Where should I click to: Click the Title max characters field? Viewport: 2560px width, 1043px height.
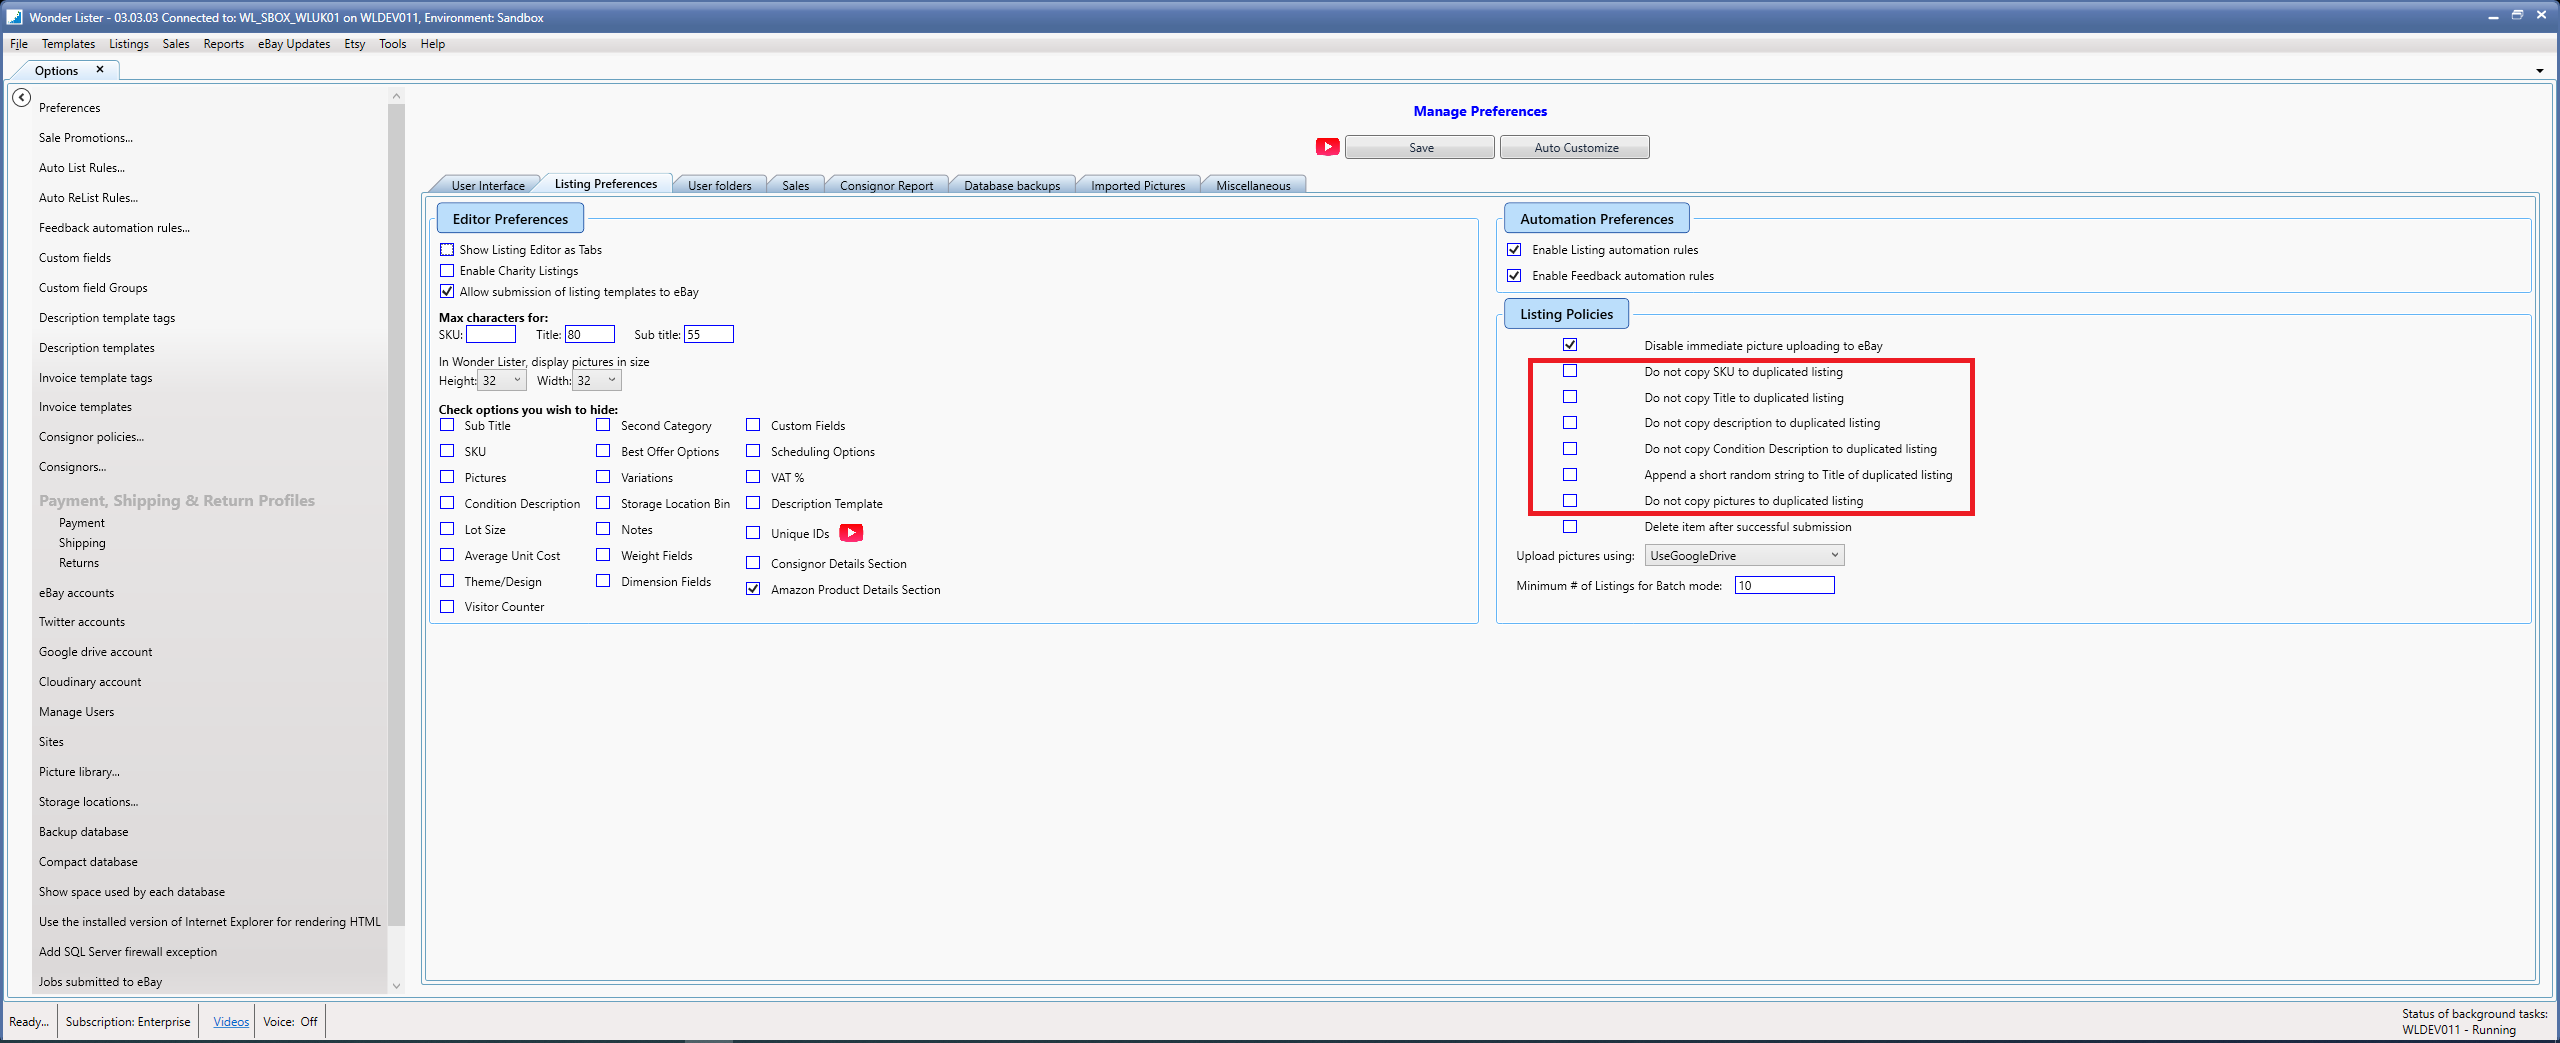click(x=590, y=335)
